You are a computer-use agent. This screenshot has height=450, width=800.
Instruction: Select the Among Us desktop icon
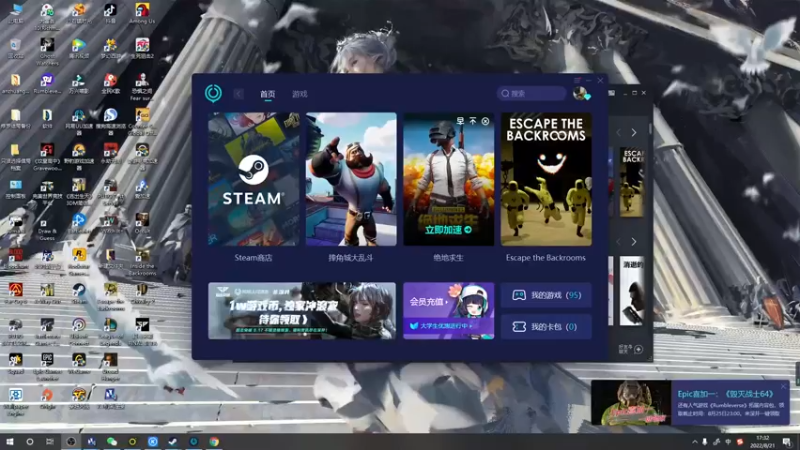[142, 13]
